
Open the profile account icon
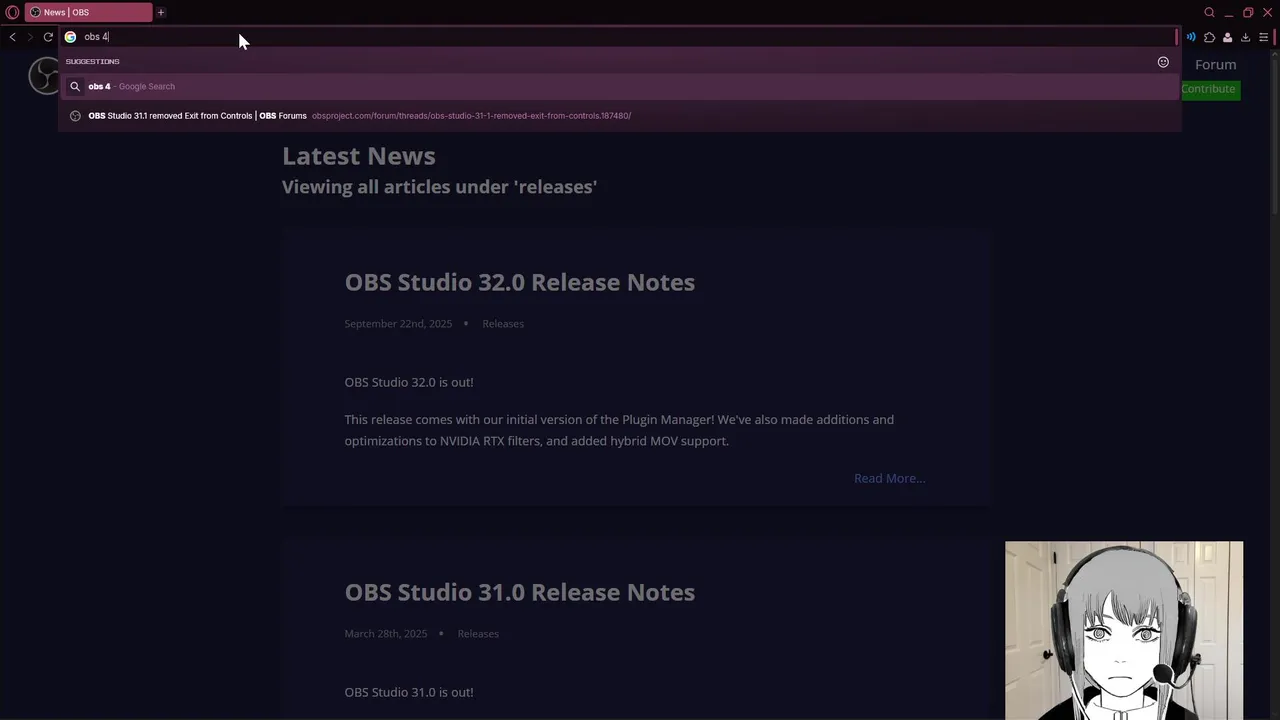click(x=1227, y=37)
